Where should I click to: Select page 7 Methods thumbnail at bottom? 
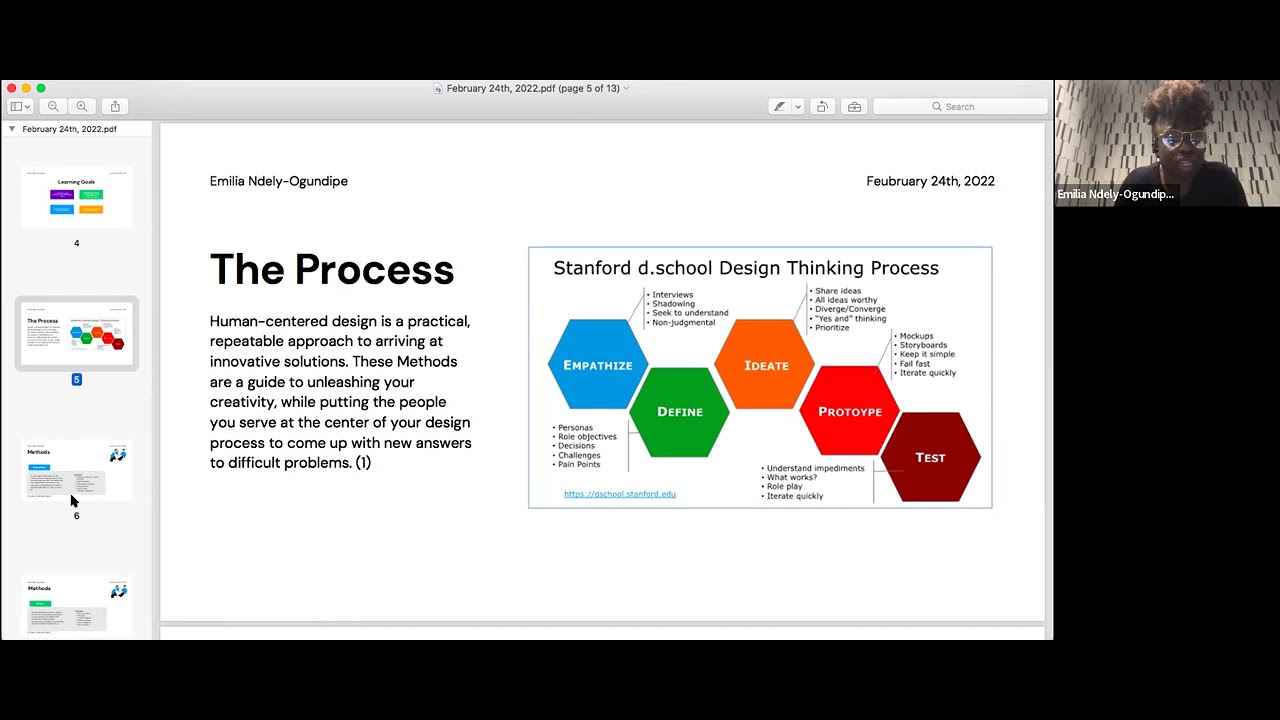pos(76,605)
